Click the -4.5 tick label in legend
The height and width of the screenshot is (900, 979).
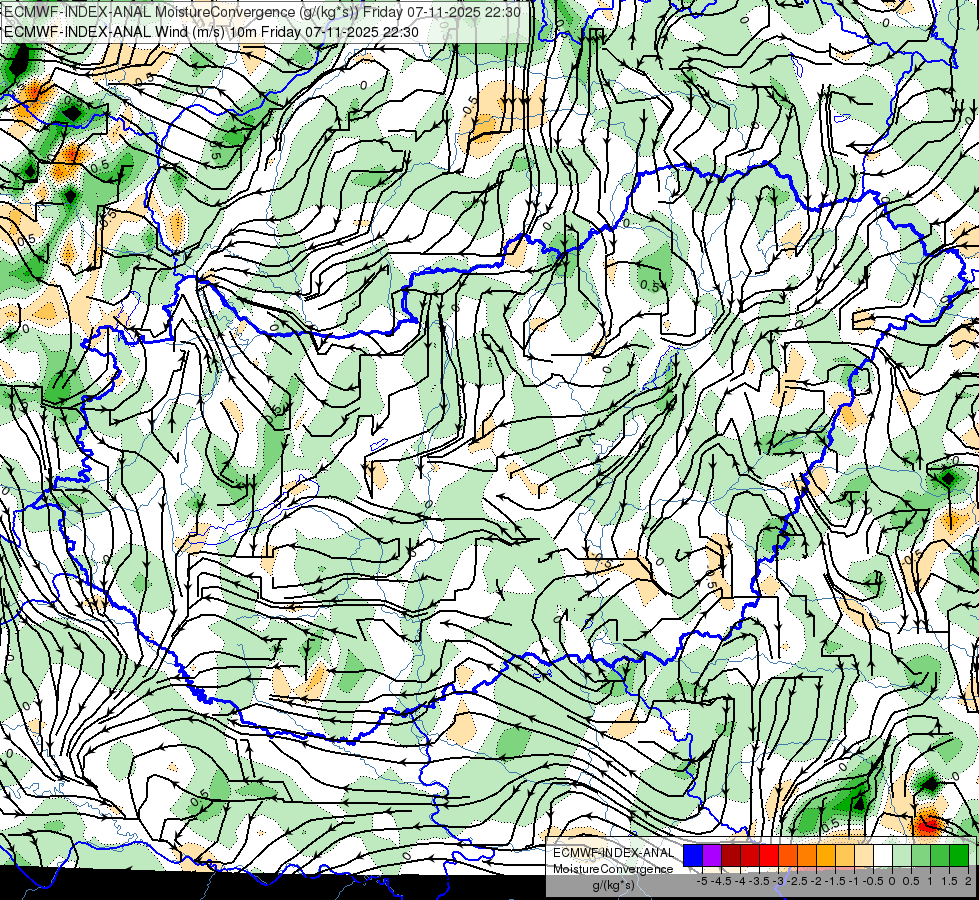pyautogui.click(x=721, y=881)
